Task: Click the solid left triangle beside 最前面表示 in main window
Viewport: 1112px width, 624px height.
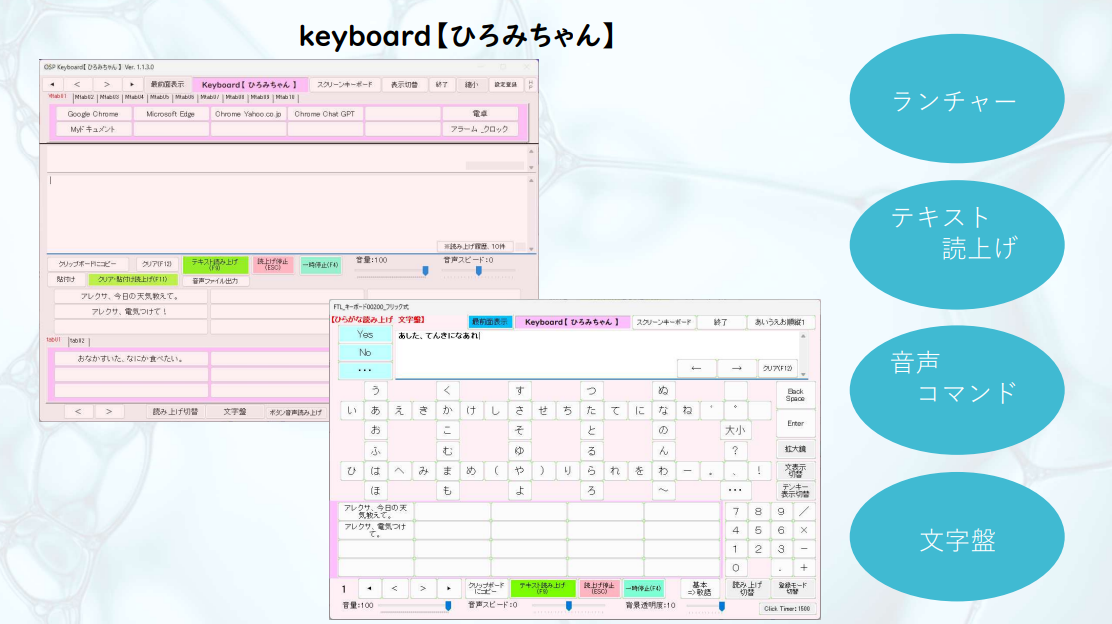Action: point(52,84)
